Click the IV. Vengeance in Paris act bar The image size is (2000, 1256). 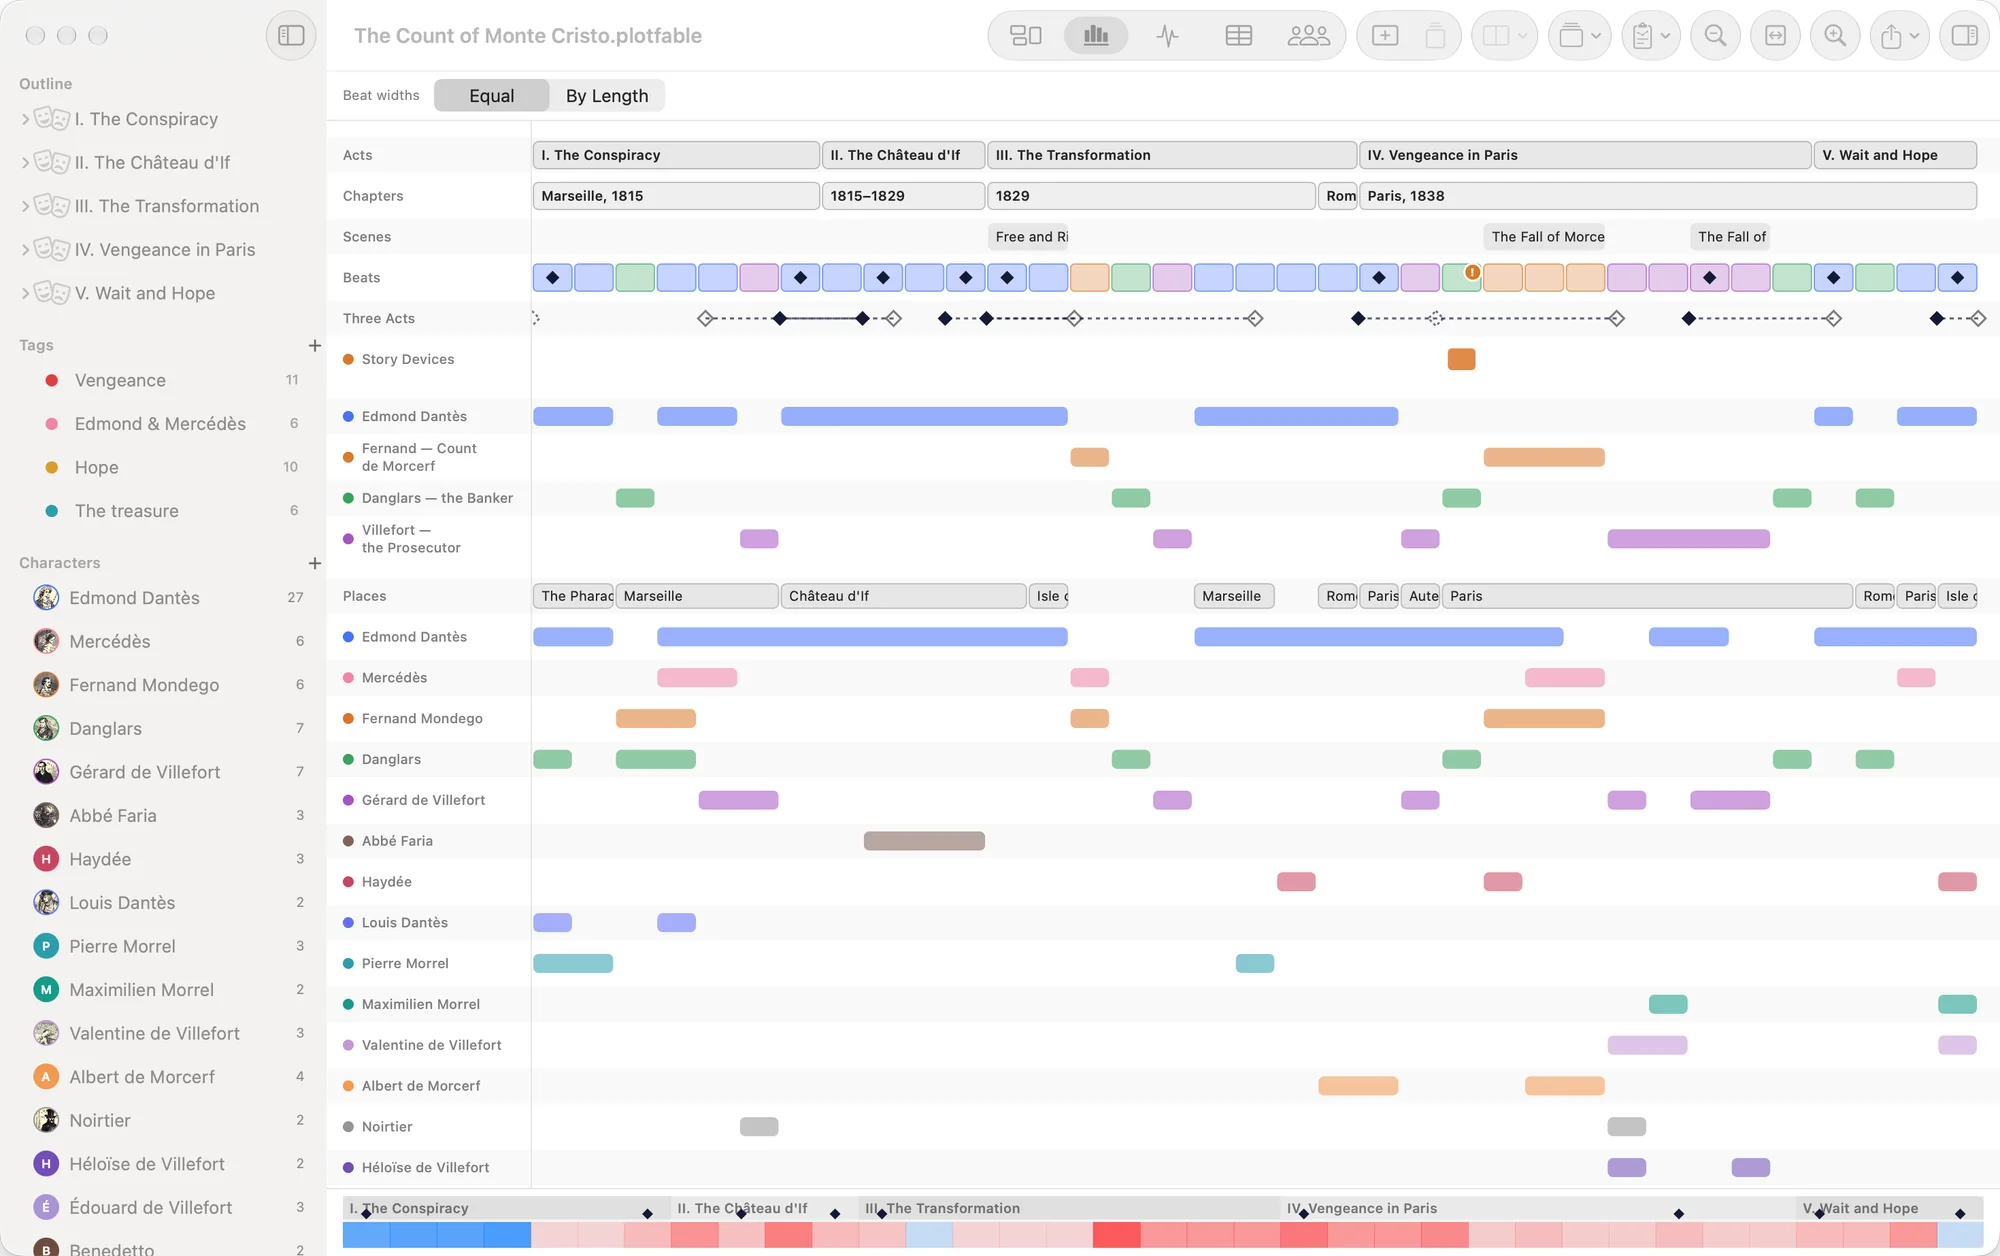tap(1585, 155)
